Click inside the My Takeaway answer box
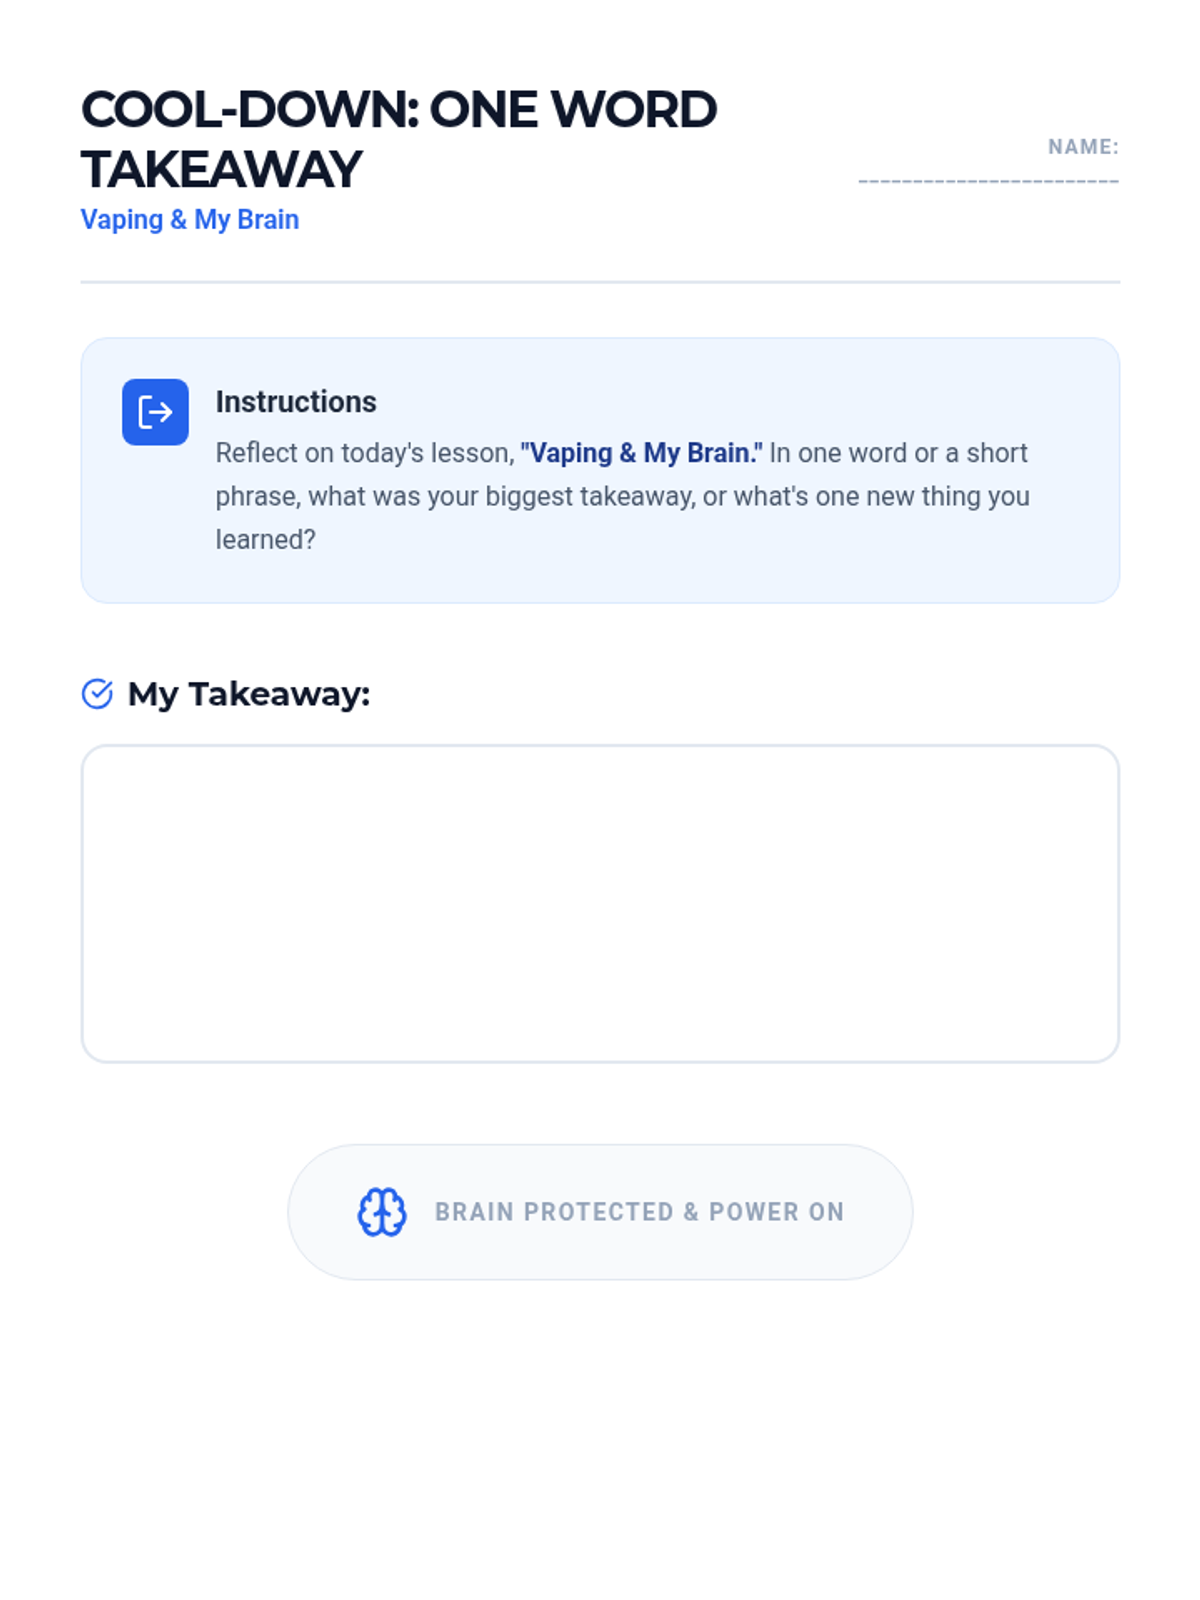The image size is (1200, 1600). 600,903
